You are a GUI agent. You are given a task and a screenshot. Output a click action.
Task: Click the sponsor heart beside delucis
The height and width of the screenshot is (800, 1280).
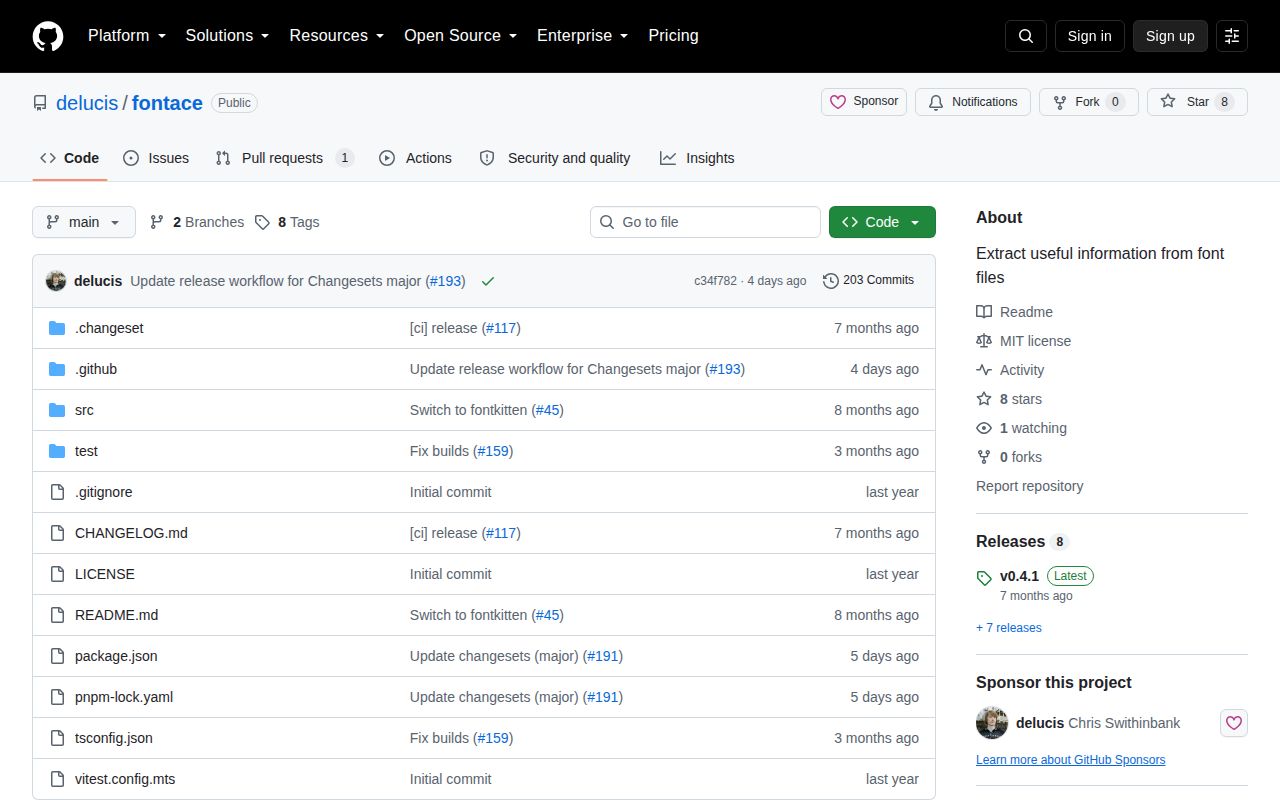(x=1234, y=723)
